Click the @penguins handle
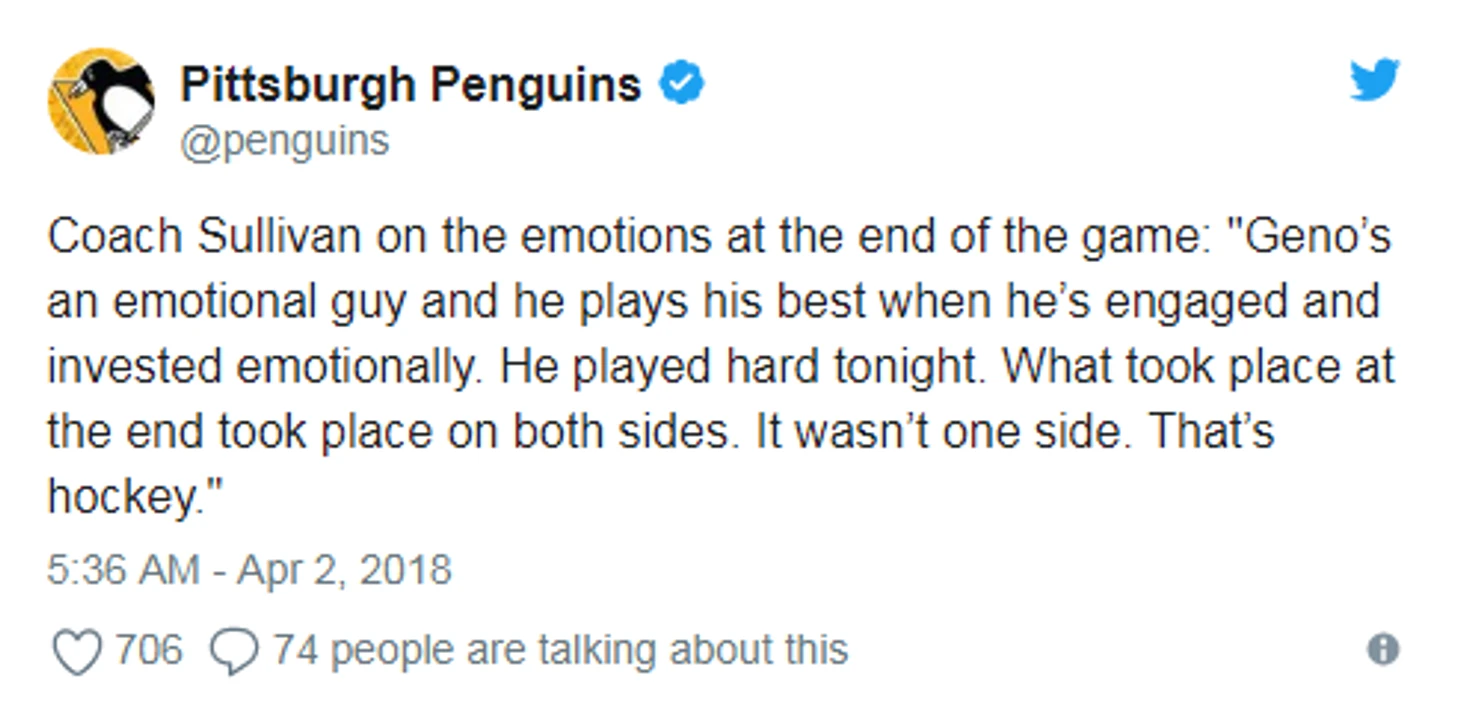 (x=285, y=141)
